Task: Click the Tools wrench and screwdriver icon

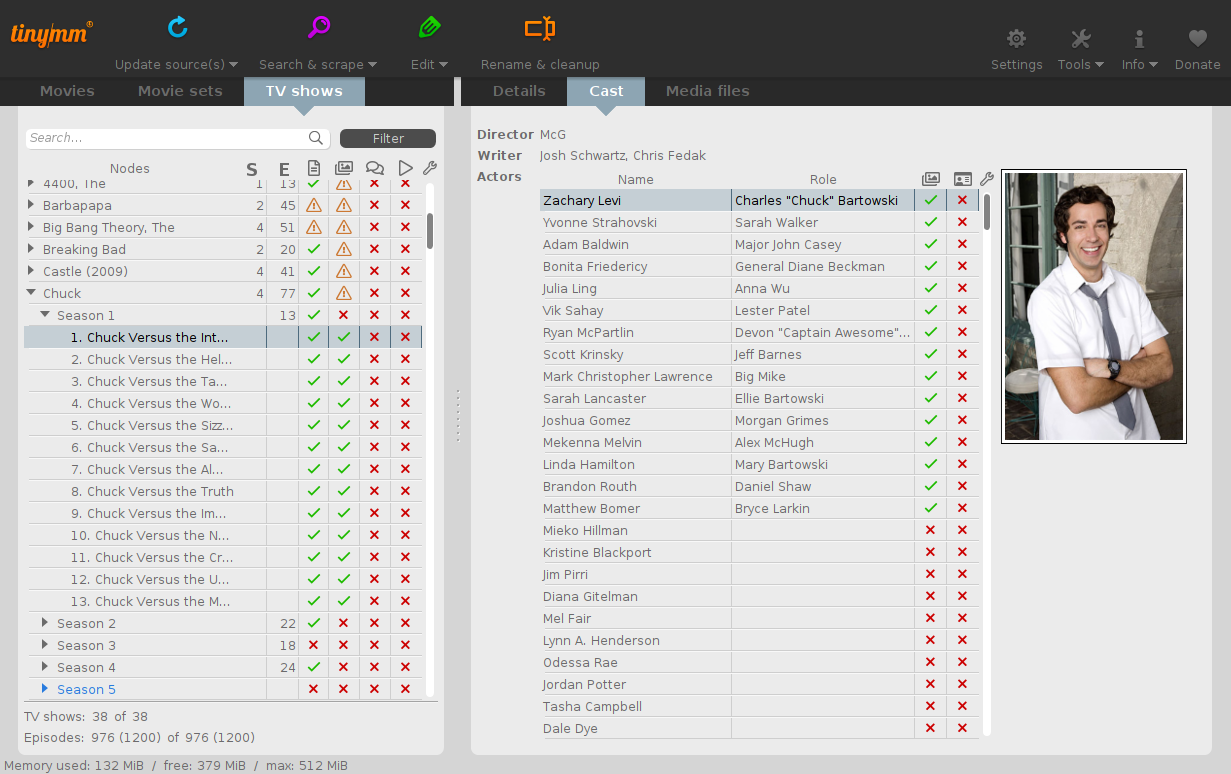Action: (x=1081, y=39)
